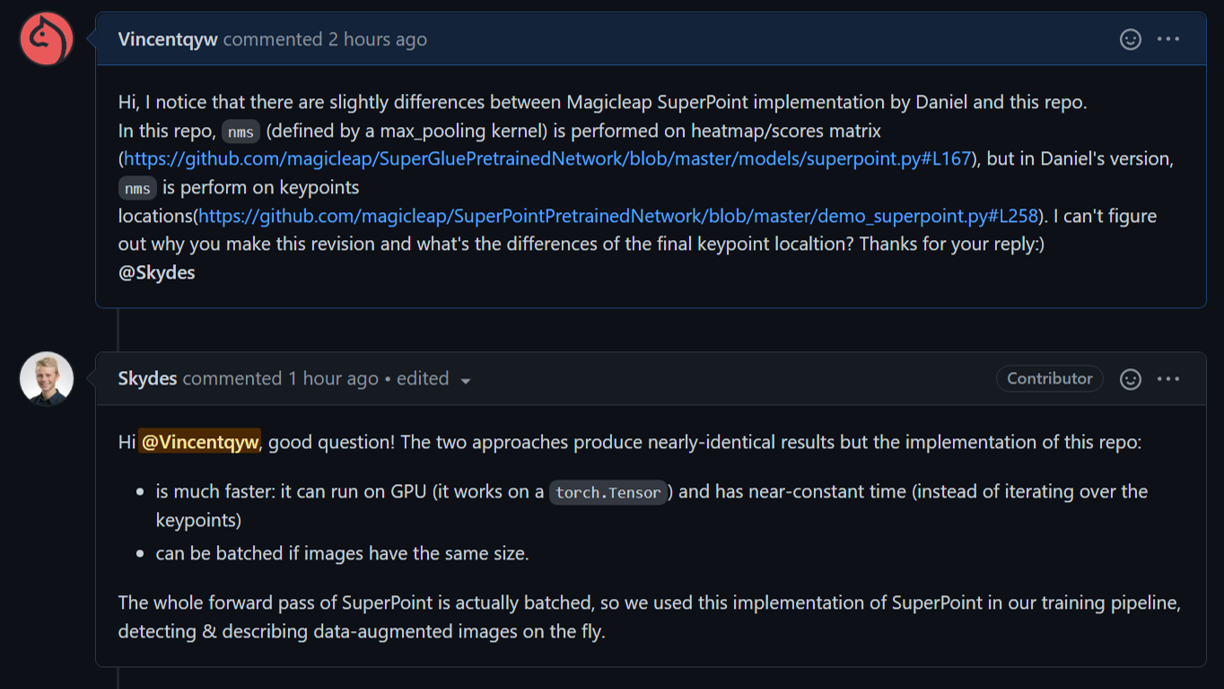Open three-dot options menu on Vincentqyw's comment
The width and height of the screenshot is (1224, 689).
(1168, 39)
